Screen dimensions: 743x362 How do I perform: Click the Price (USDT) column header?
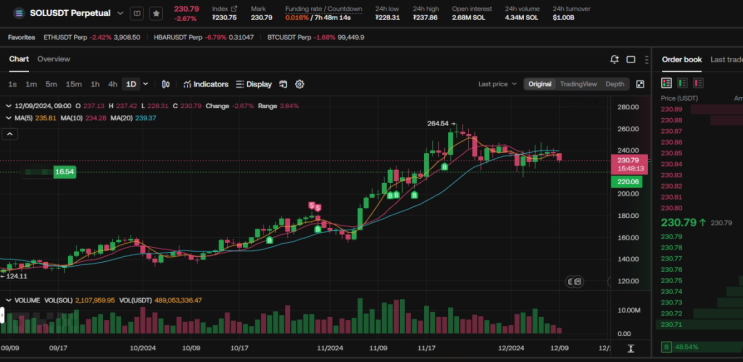pos(680,98)
